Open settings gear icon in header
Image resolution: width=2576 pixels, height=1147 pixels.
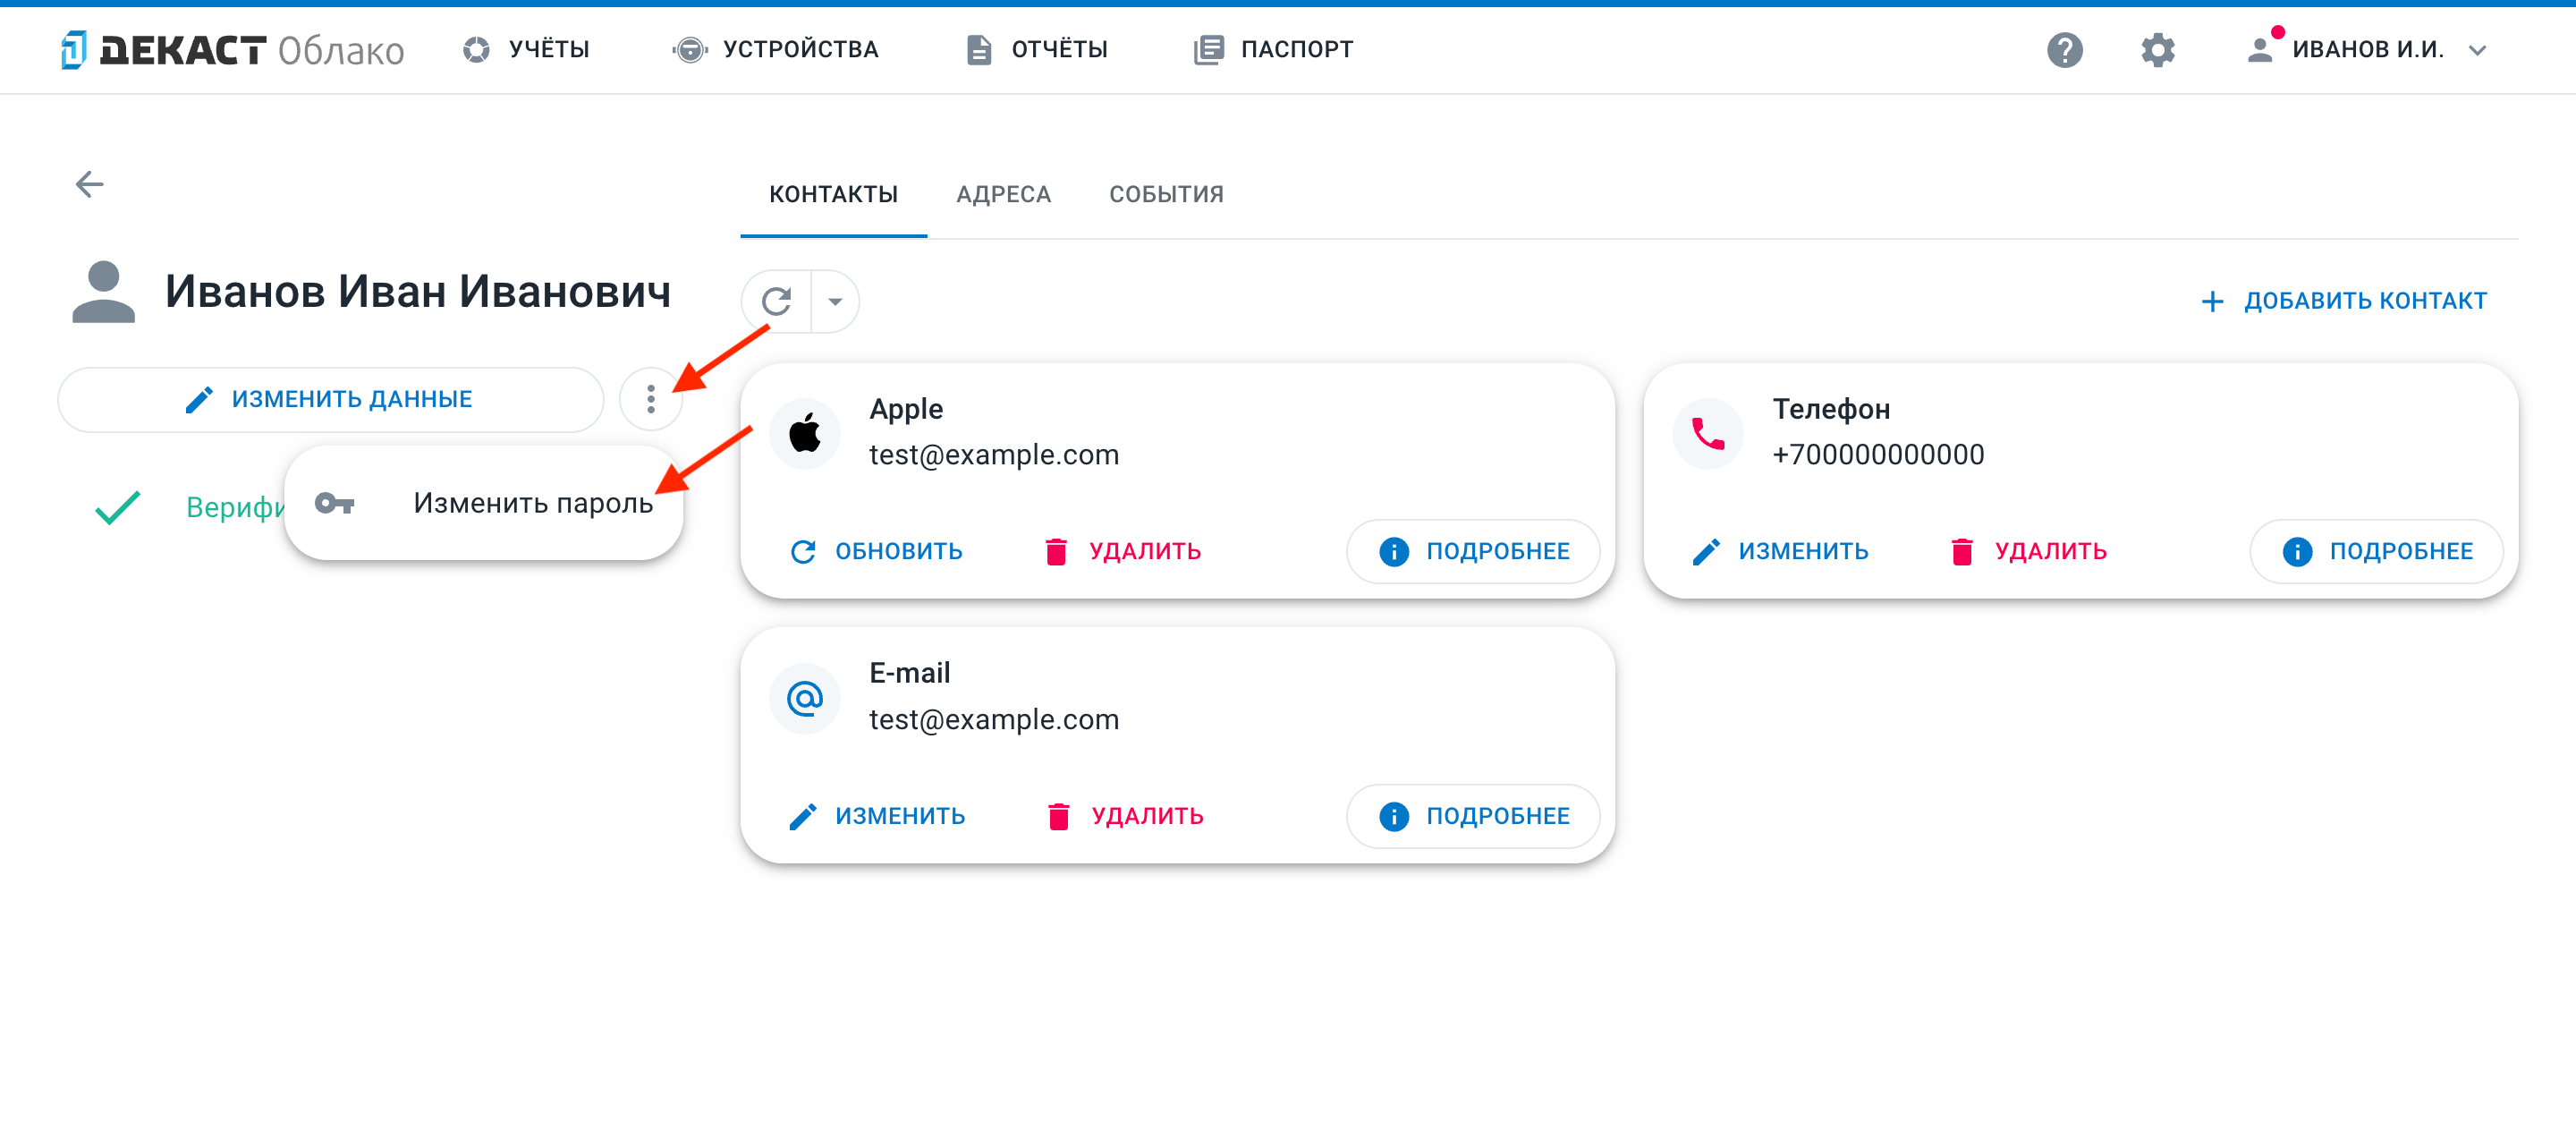pyautogui.click(x=2157, y=50)
